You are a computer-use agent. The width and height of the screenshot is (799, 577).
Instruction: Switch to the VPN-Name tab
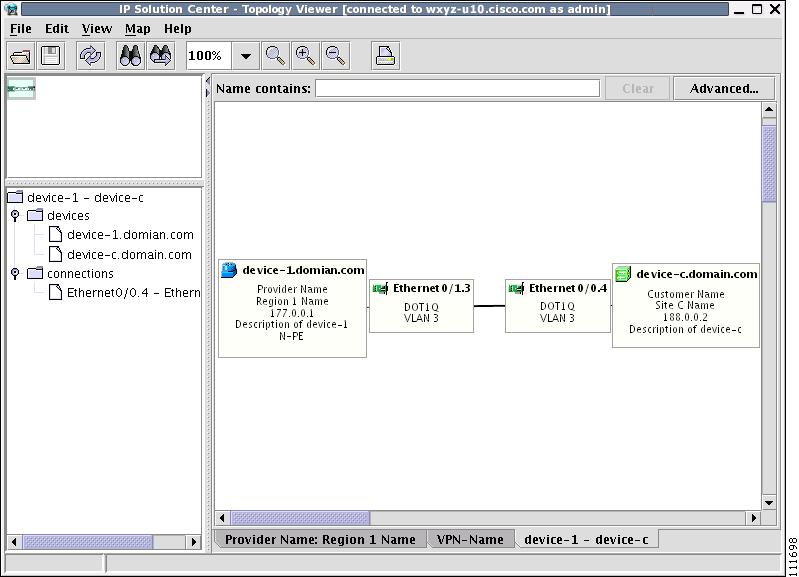pyautogui.click(x=470, y=539)
